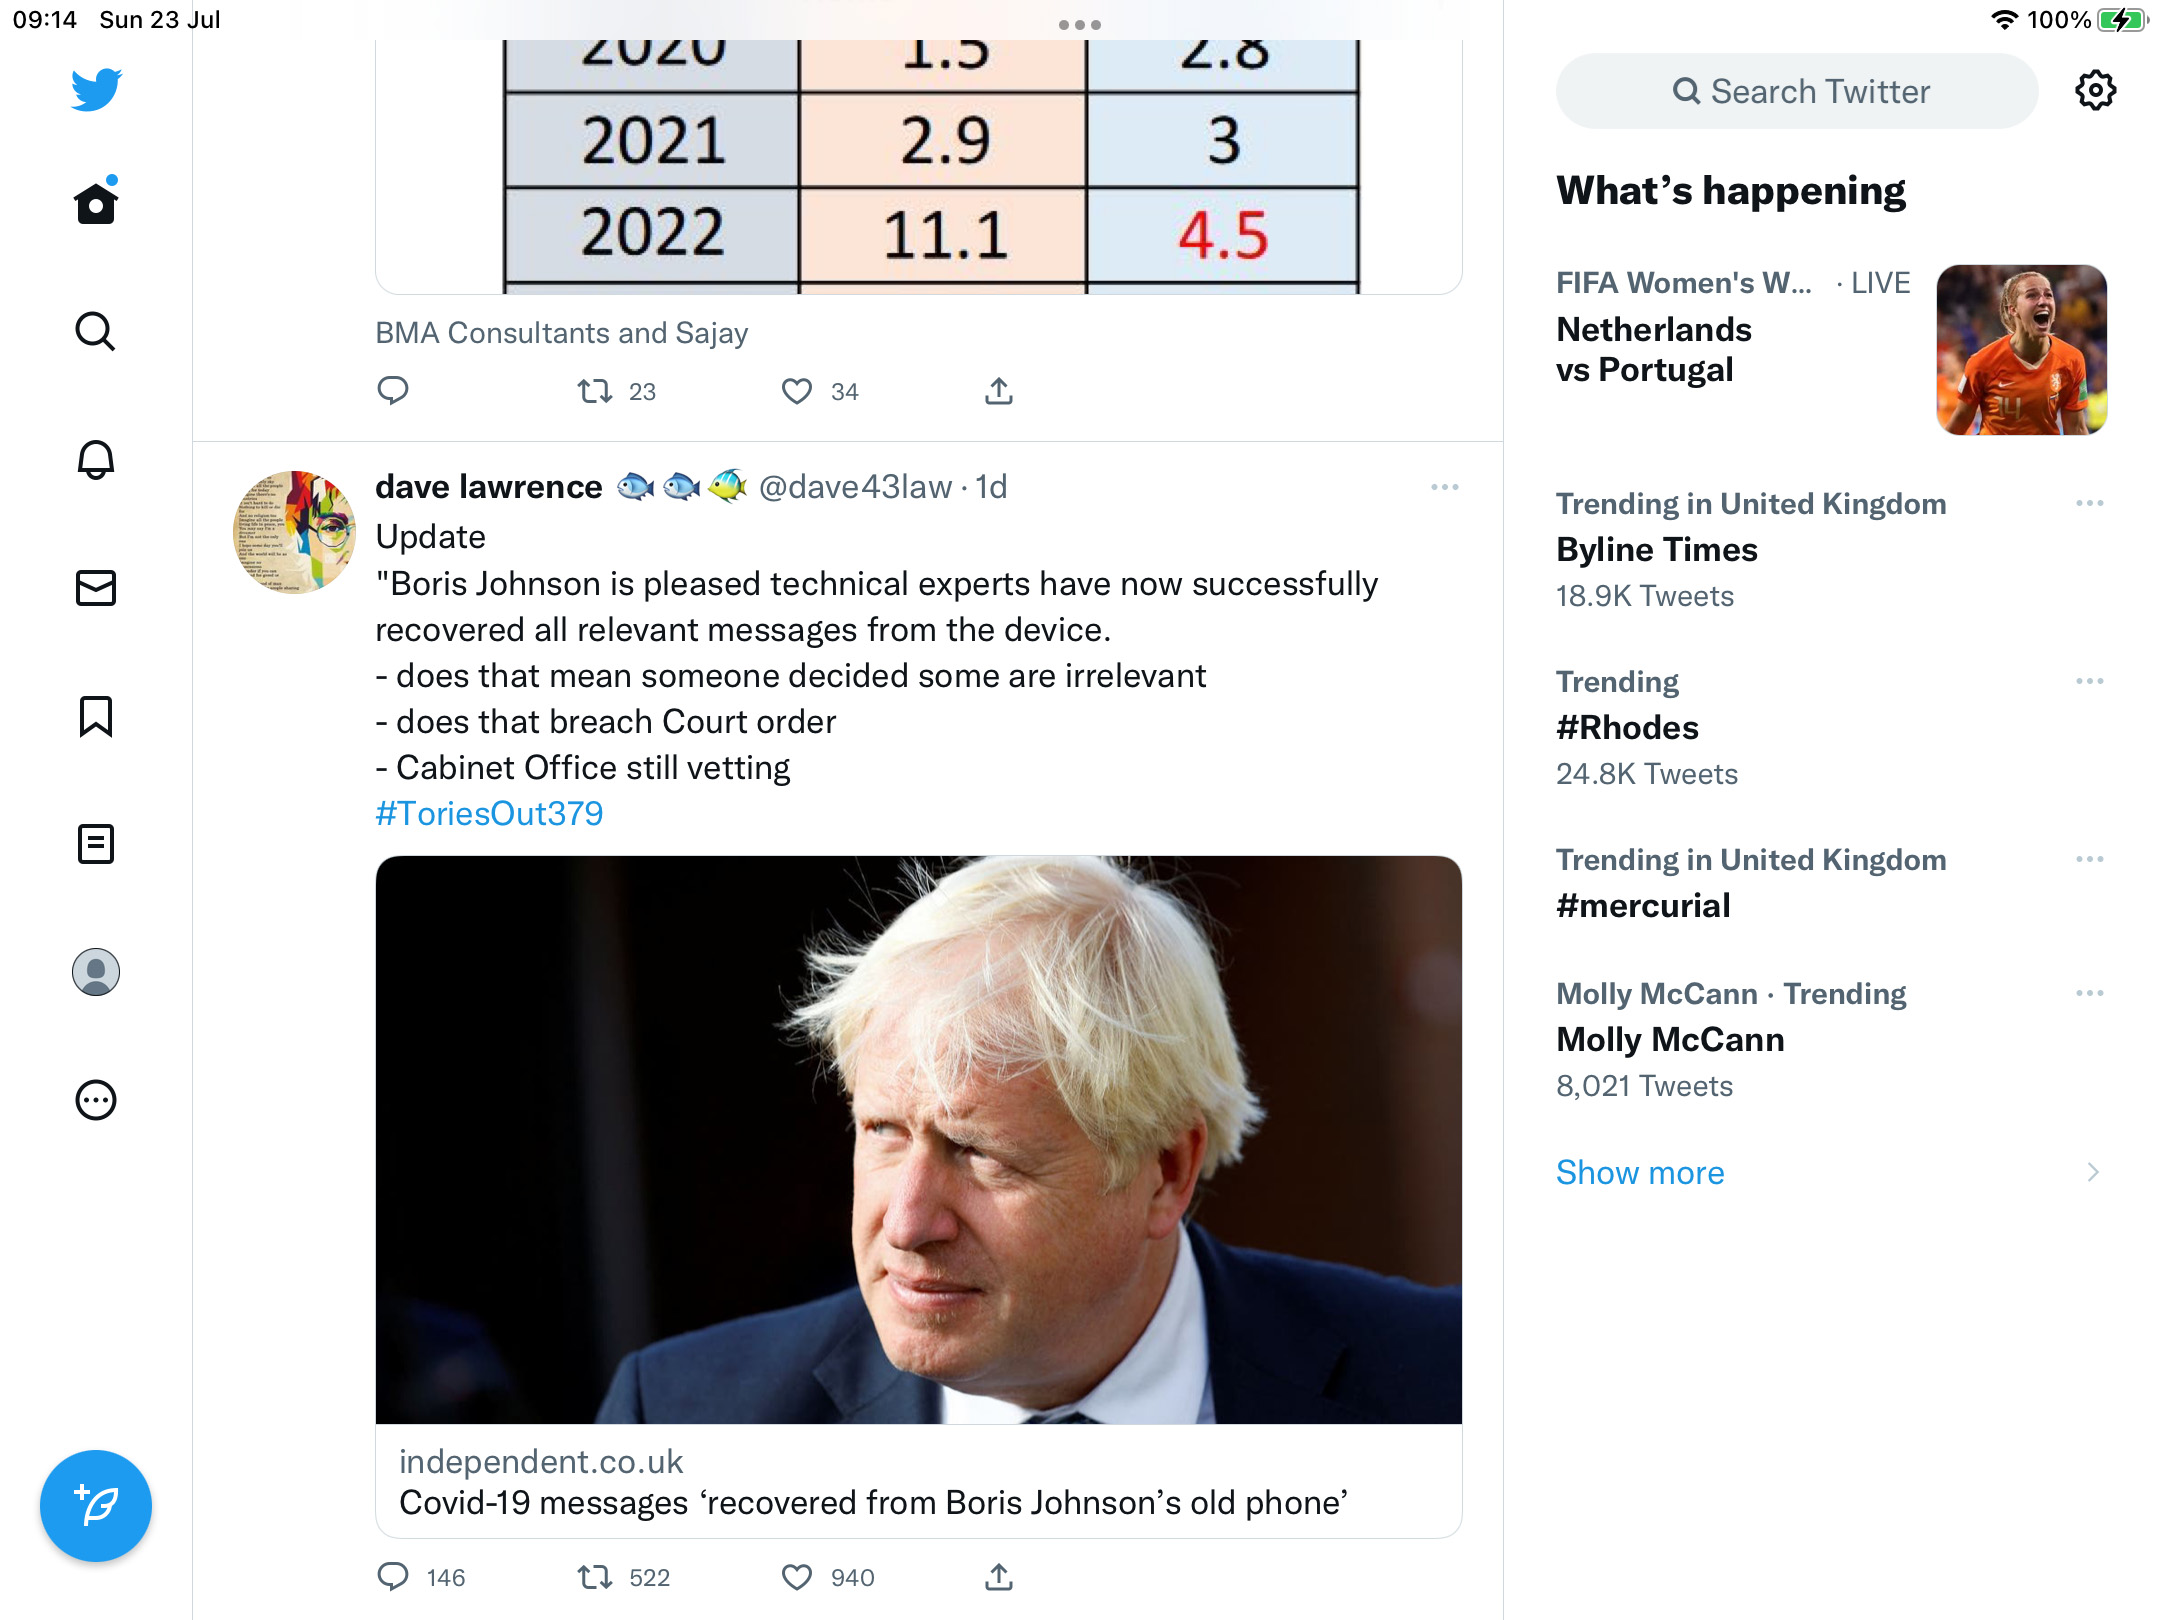
Task: Open Messages envelope icon
Action: click(96, 587)
